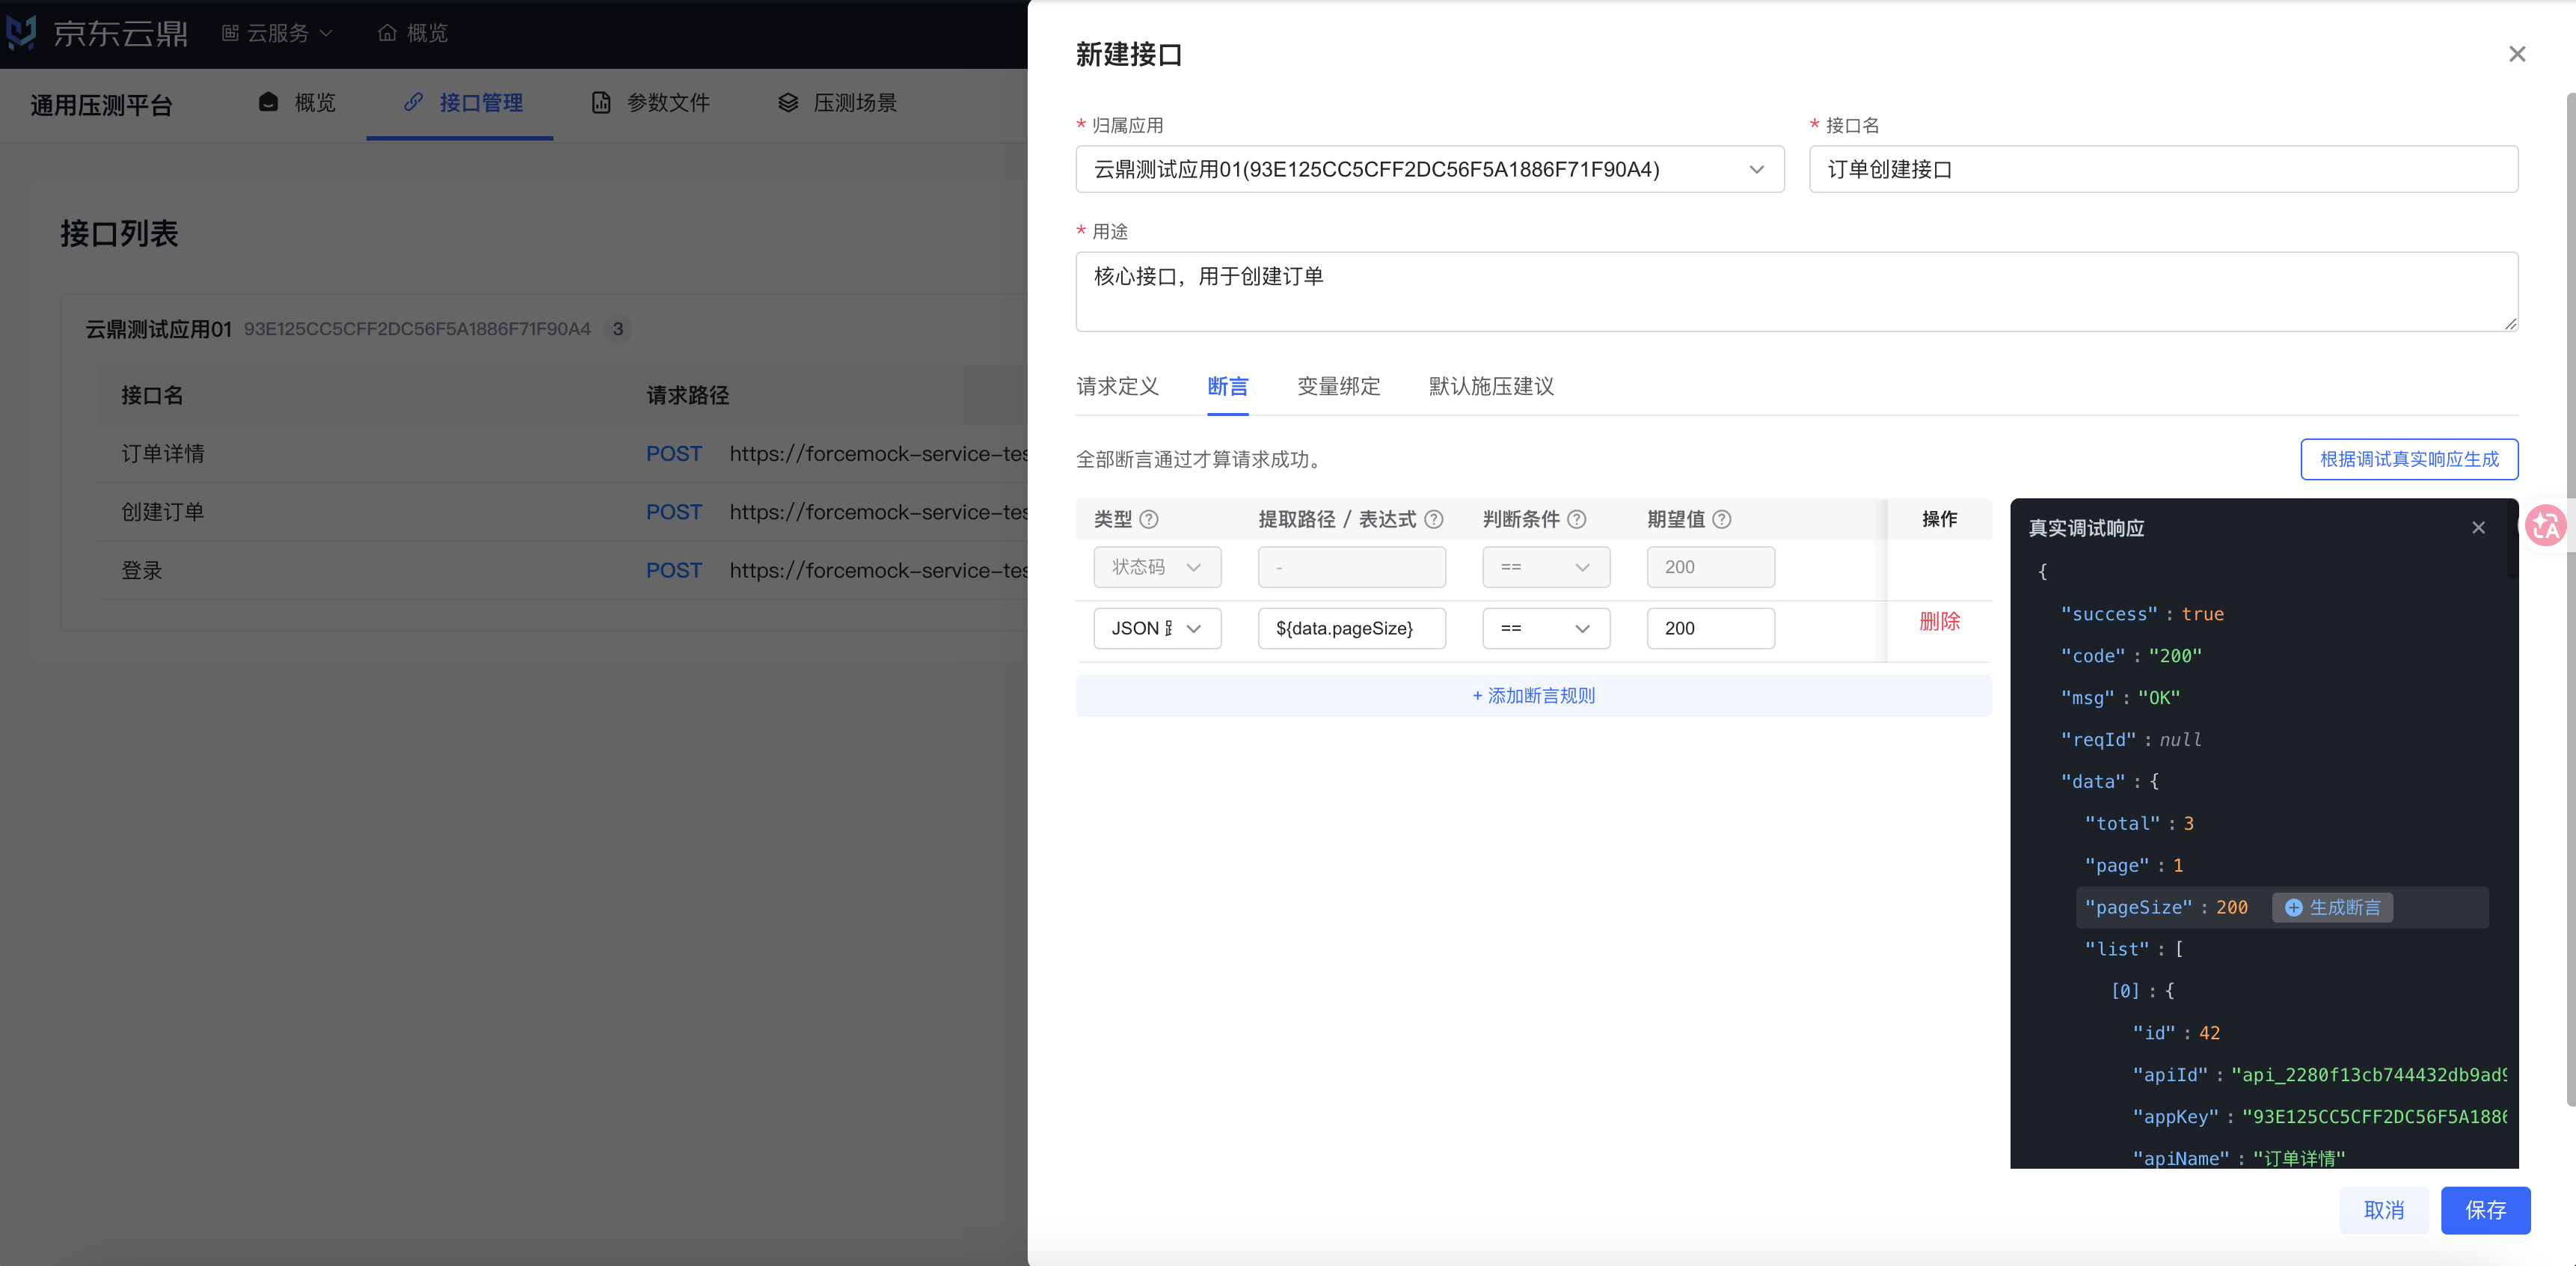Click the 类型 help question icon

[x=1149, y=519]
